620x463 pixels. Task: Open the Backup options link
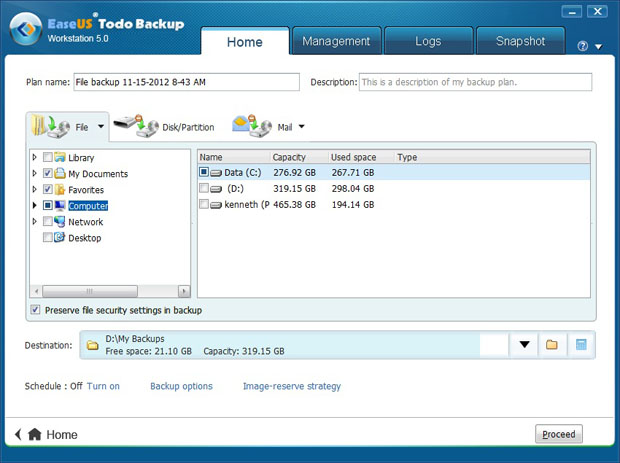coord(181,386)
